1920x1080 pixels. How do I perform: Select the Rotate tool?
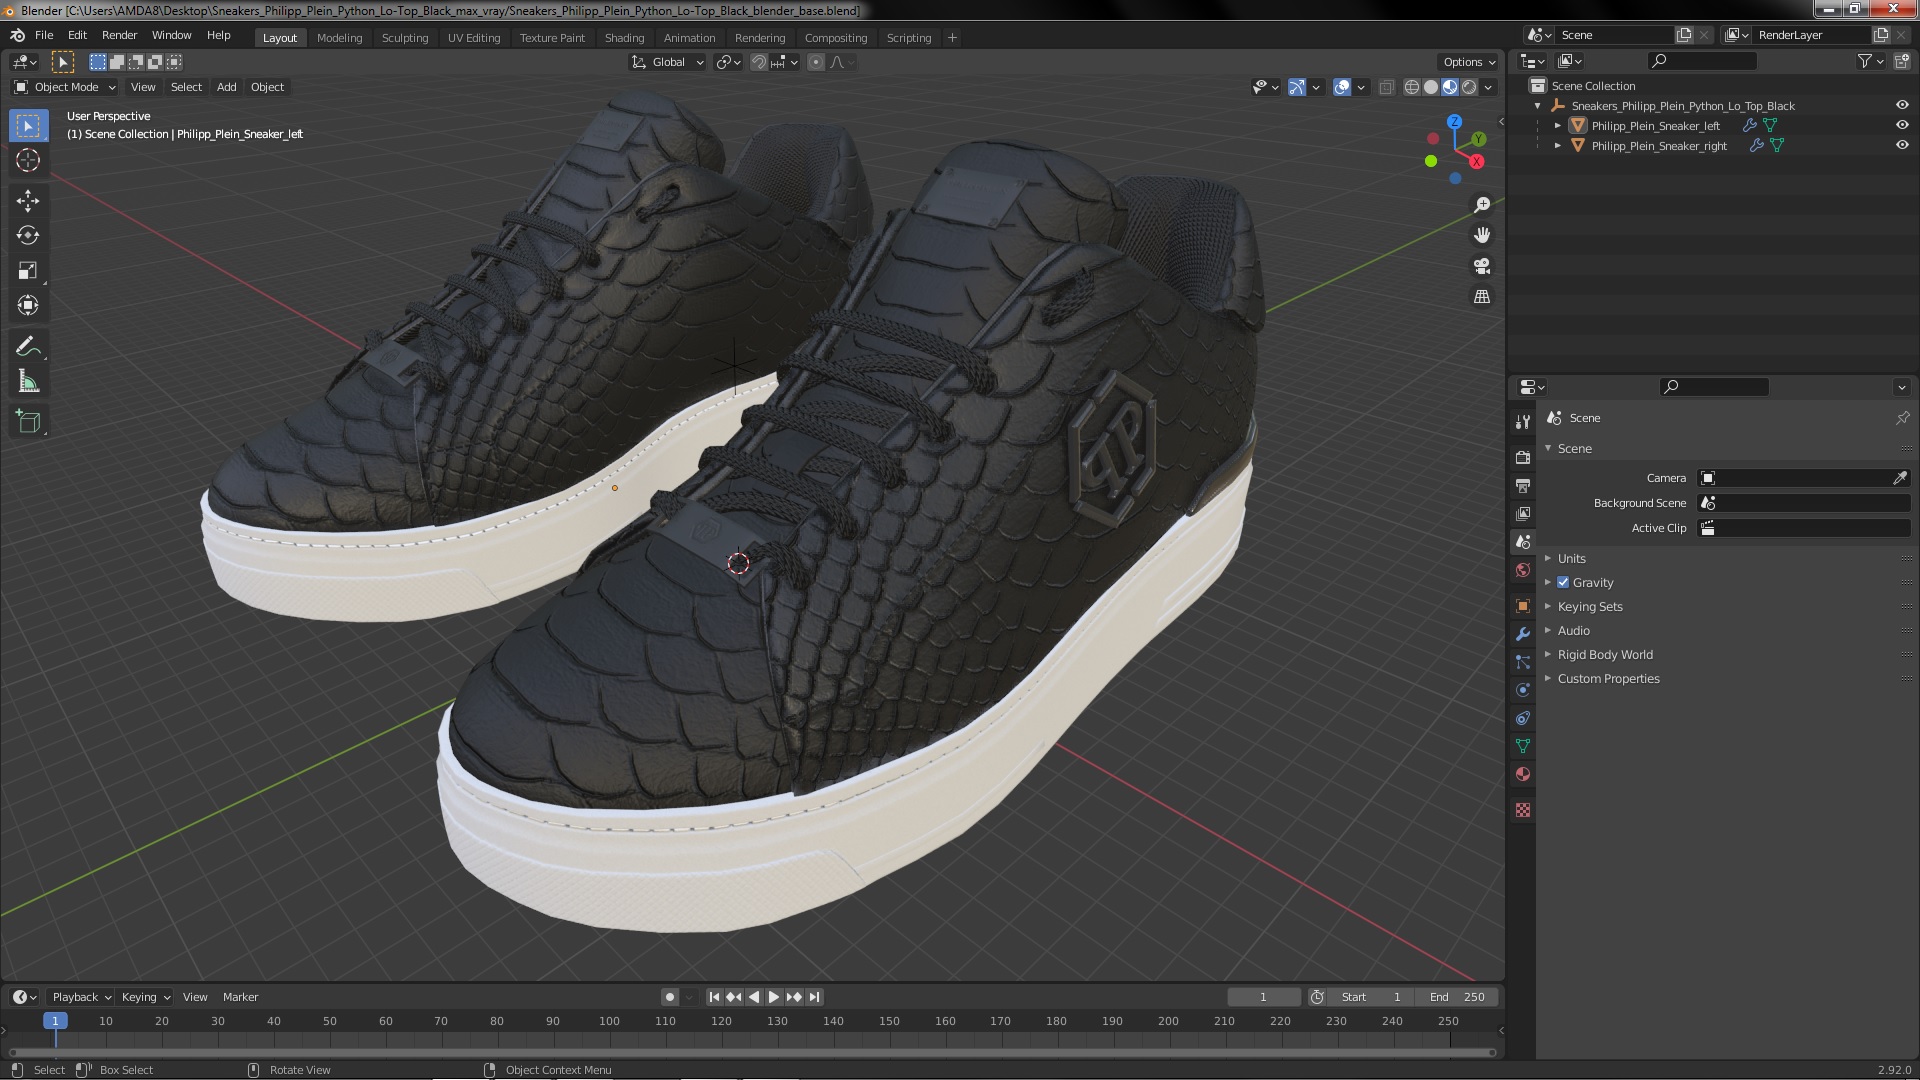click(28, 236)
